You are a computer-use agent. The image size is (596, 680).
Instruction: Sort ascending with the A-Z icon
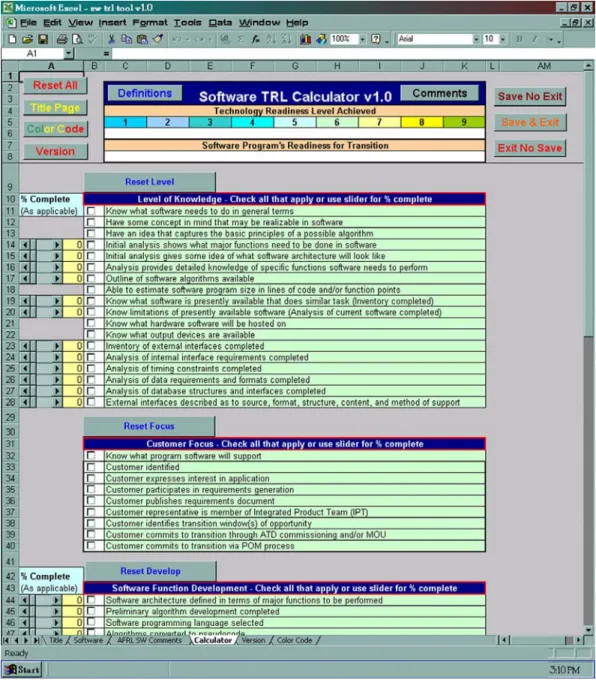coord(271,39)
